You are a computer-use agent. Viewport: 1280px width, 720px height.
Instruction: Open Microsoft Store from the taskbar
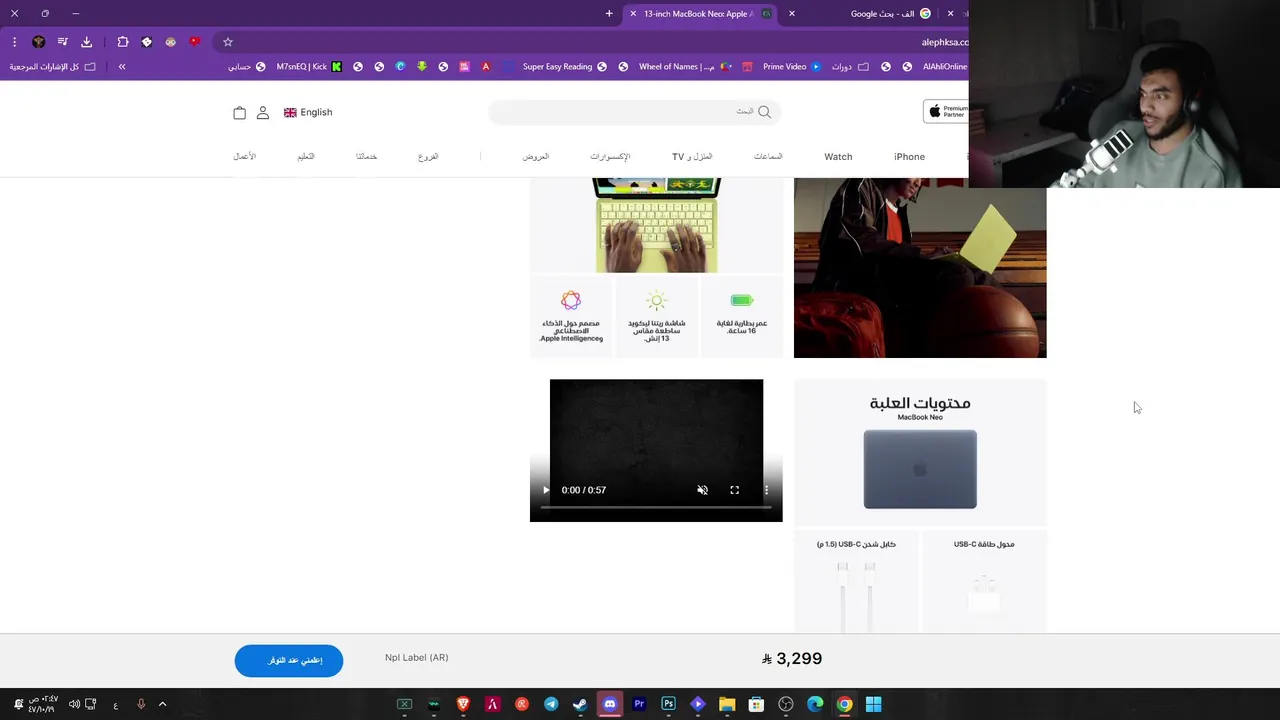pyautogui.click(x=756, y=704)
